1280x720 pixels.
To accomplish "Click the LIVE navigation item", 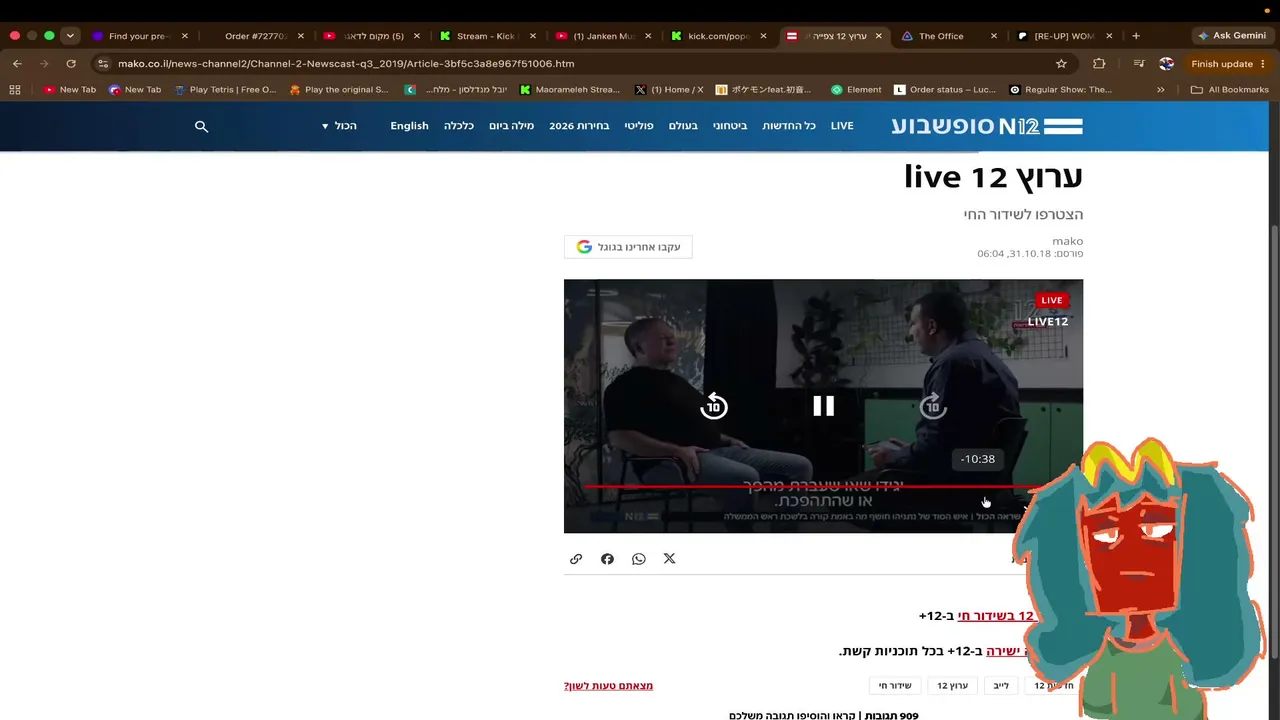I will [842, 126].
